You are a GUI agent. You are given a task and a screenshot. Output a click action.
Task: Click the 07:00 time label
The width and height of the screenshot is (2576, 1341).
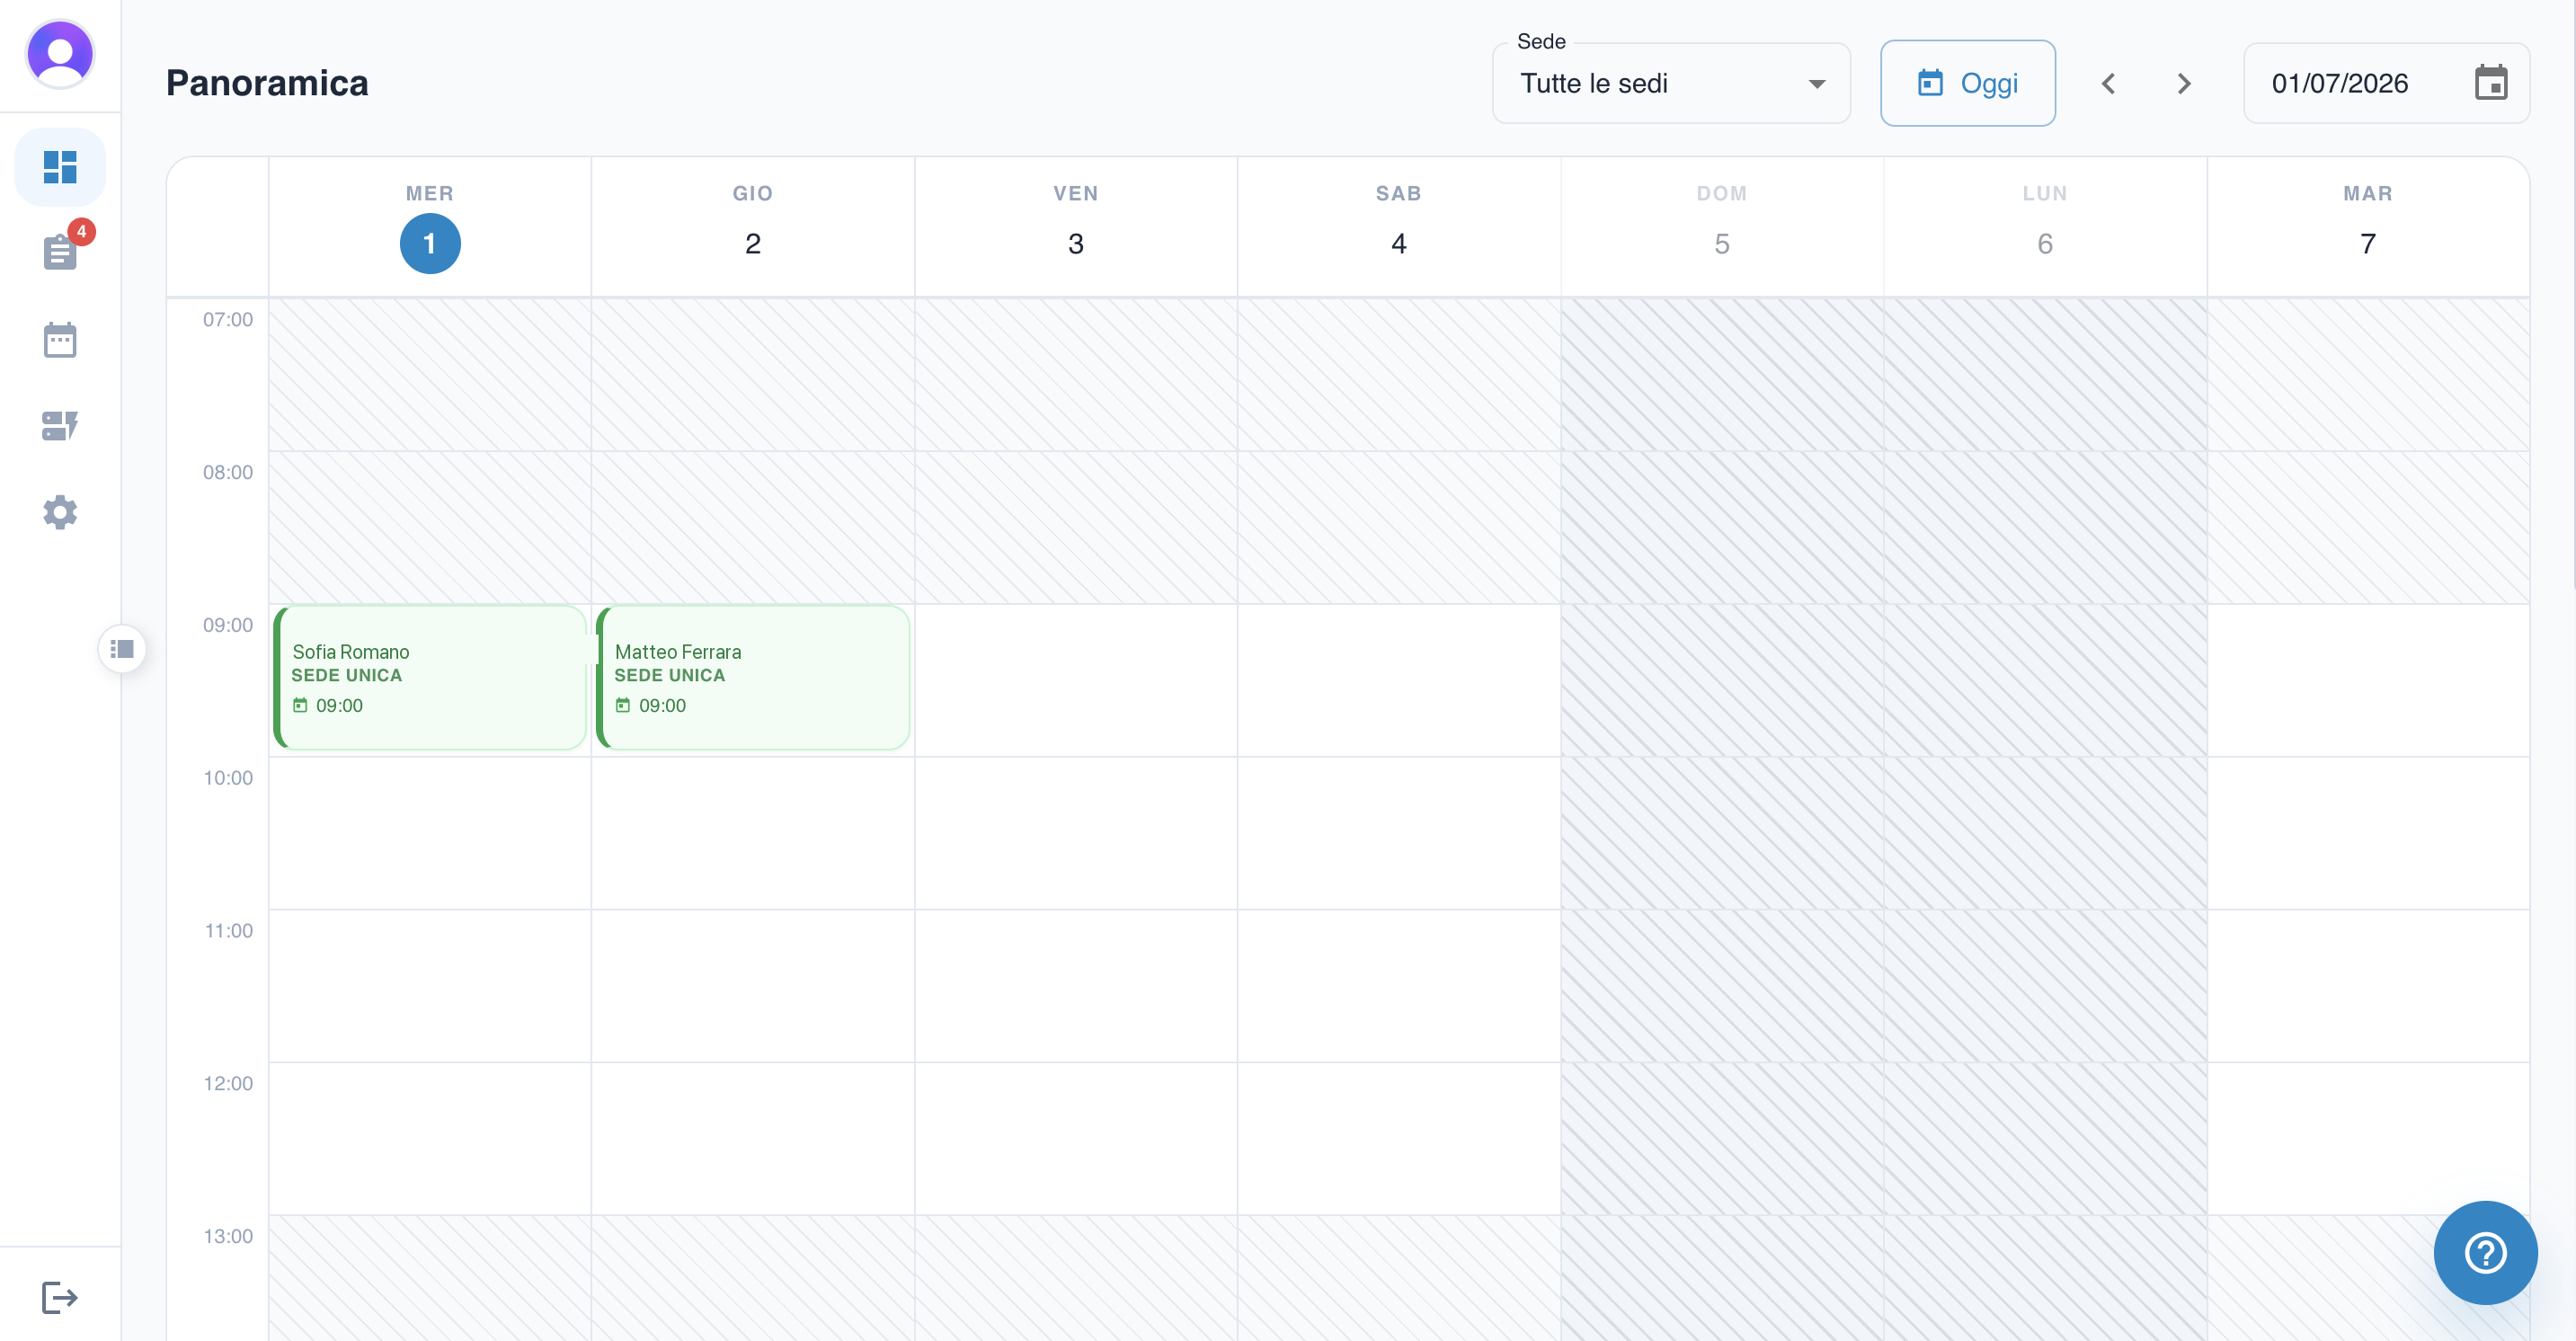click(x=228, y=320)
